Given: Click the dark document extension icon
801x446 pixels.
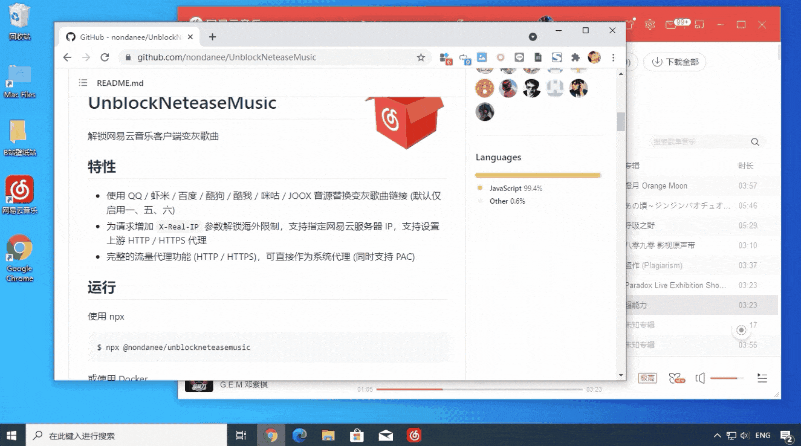Looking at the screenshot, I should click(x=538, y=57).
